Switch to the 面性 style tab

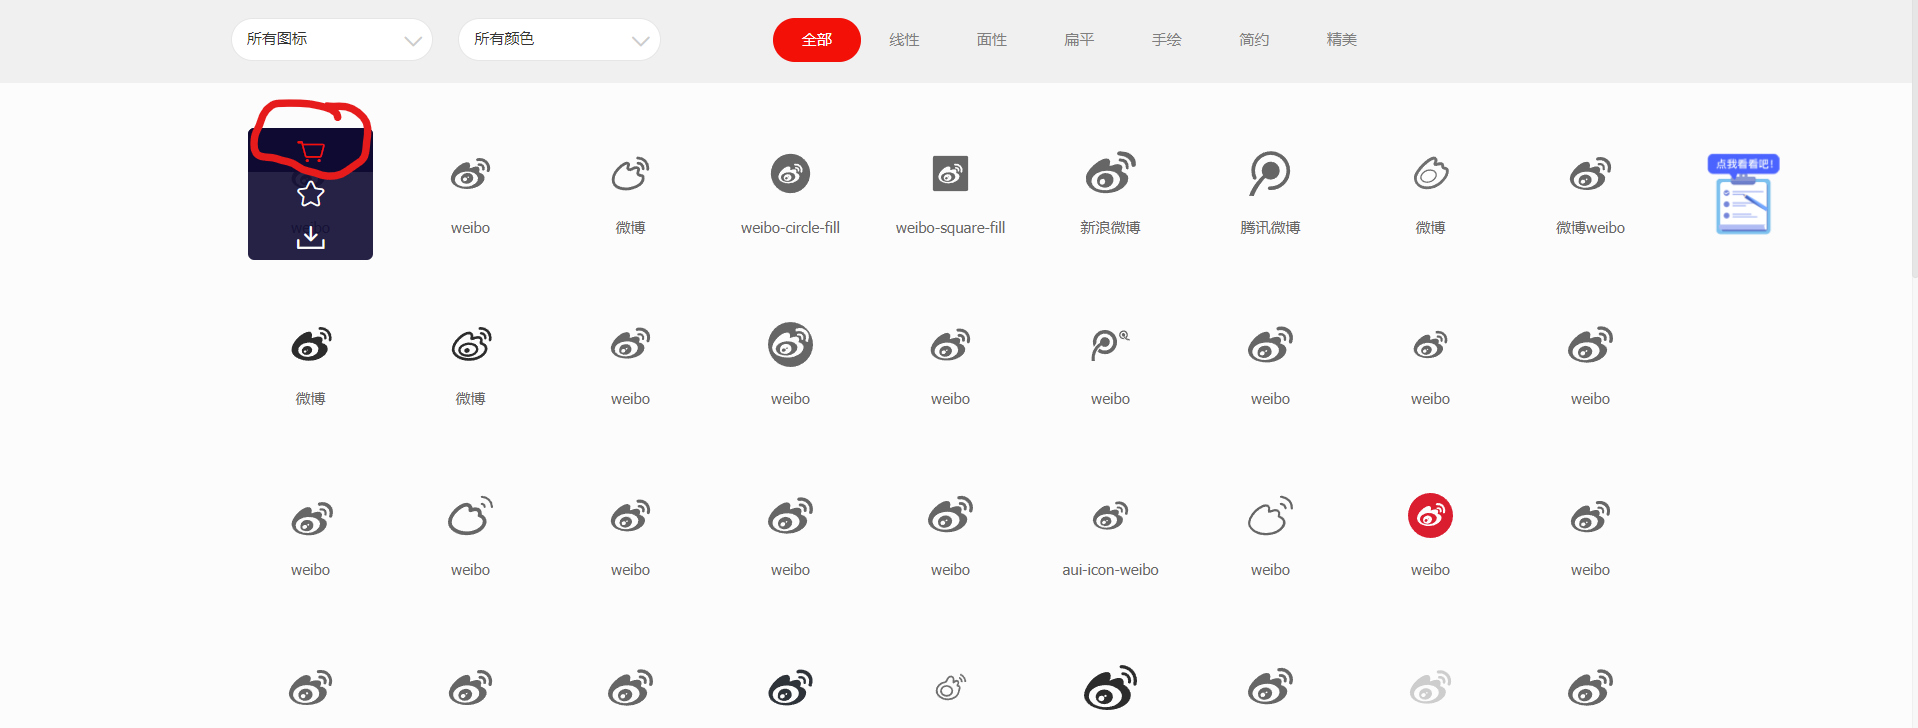pyautogui.click(x=992, y=40)
